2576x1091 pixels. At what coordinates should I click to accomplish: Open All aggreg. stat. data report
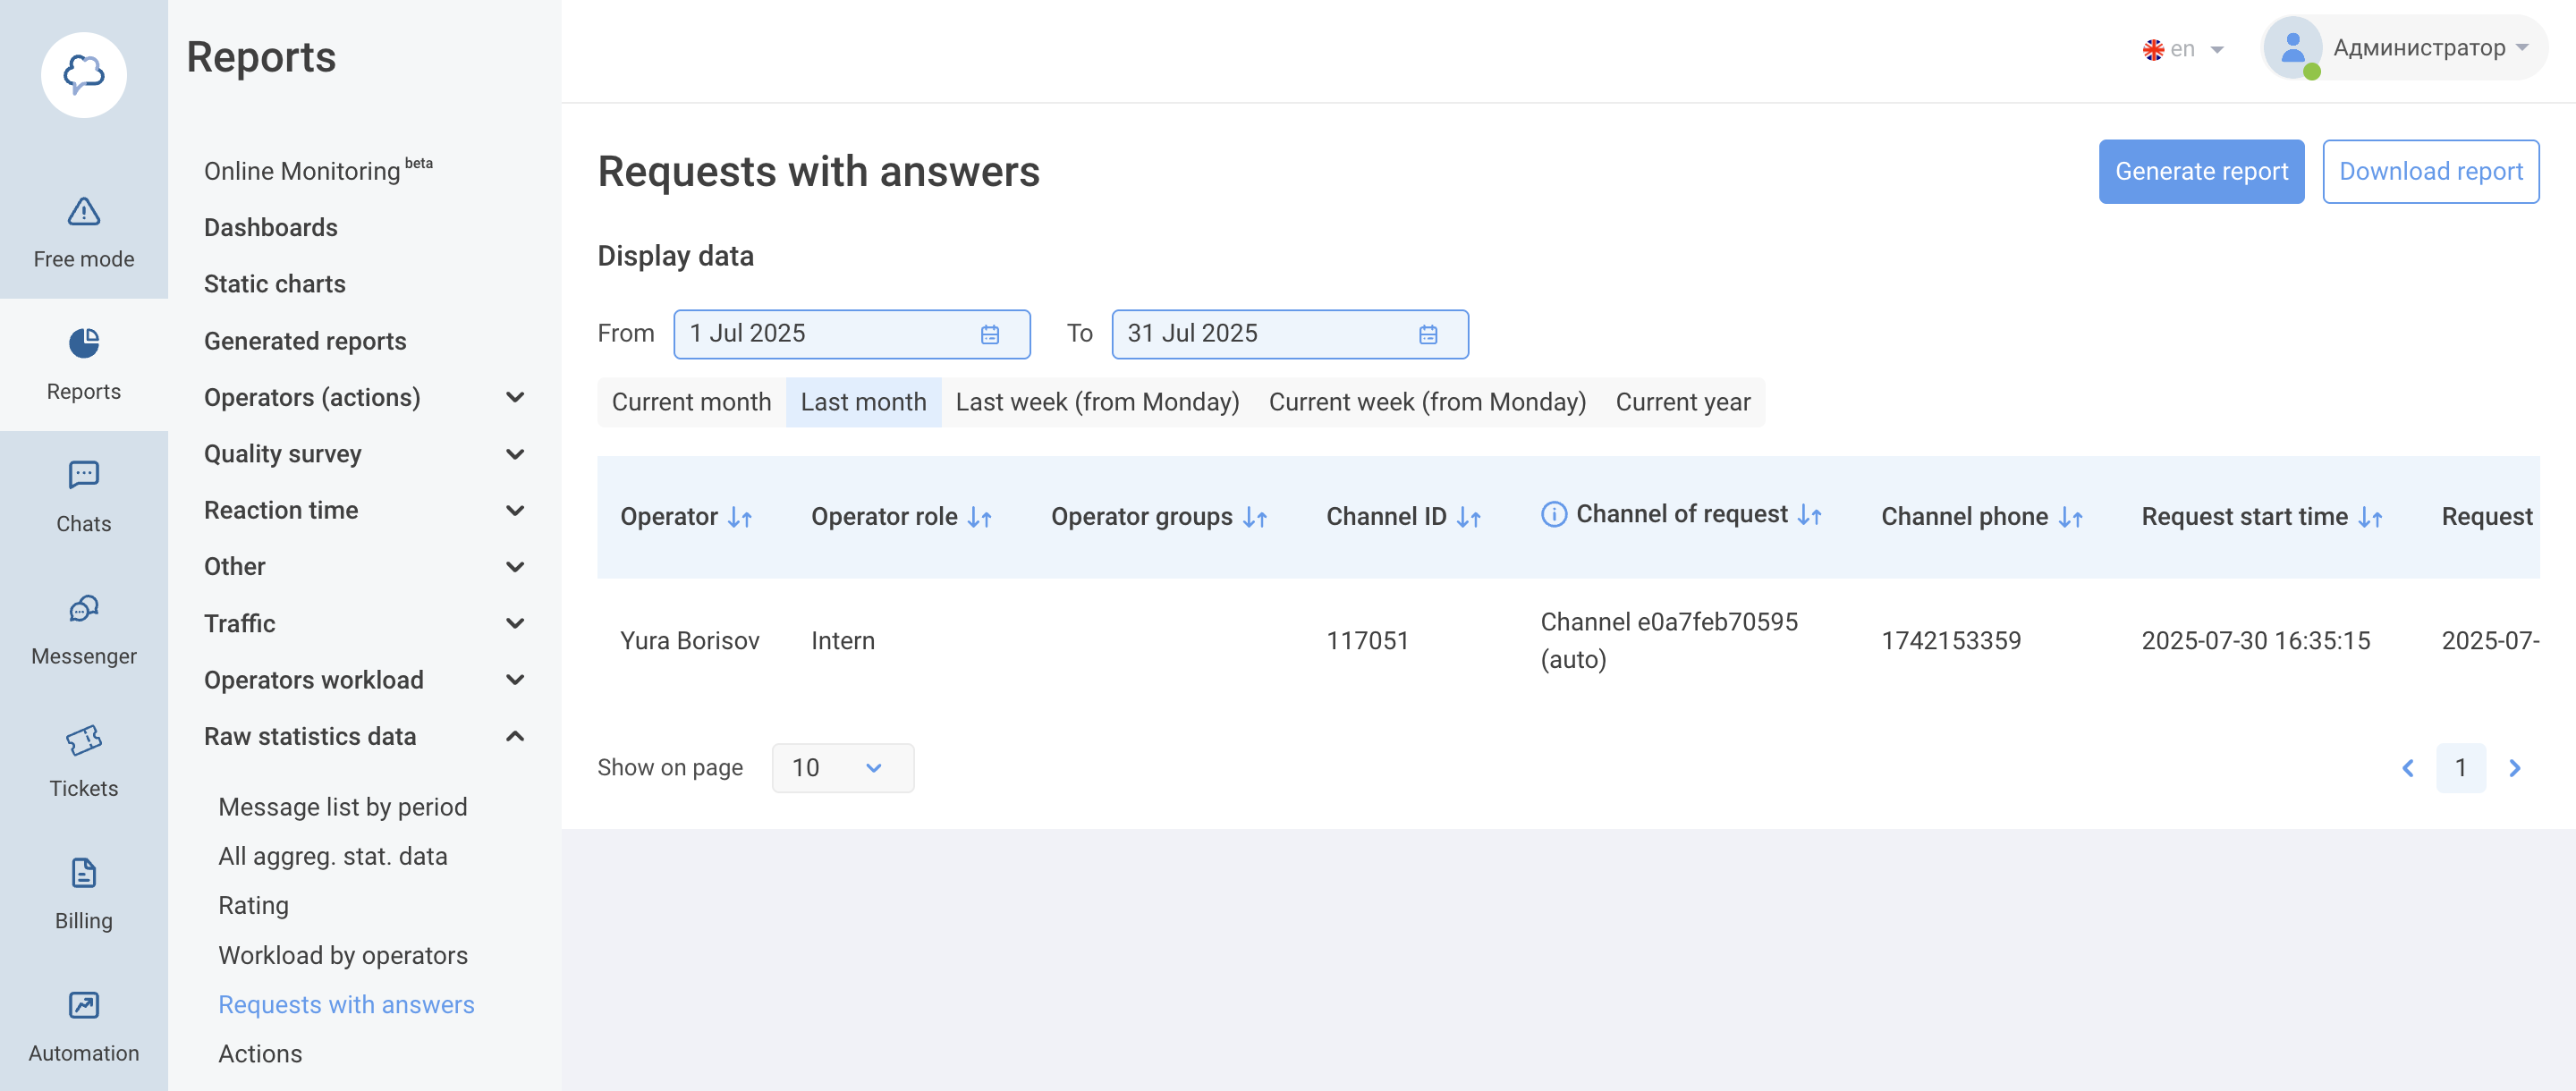[332, 857]
